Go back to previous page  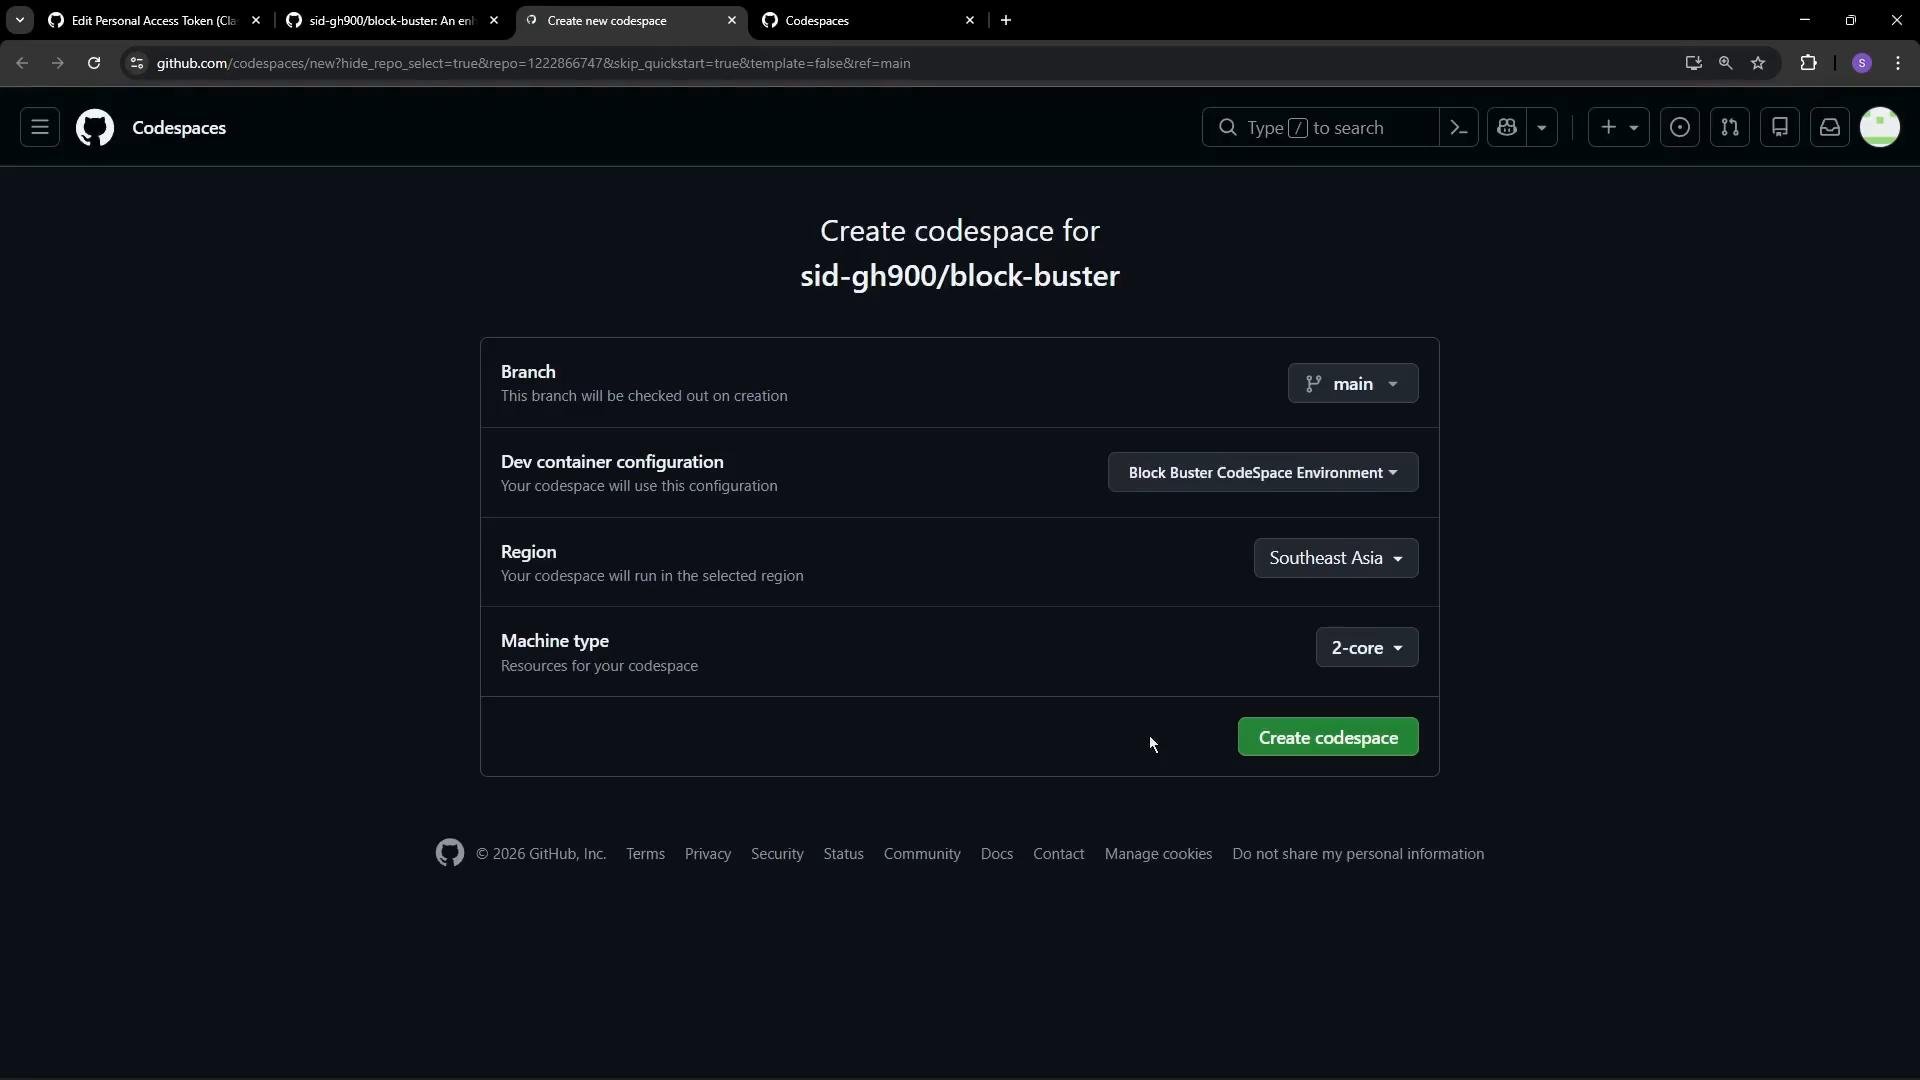[22, 63]
